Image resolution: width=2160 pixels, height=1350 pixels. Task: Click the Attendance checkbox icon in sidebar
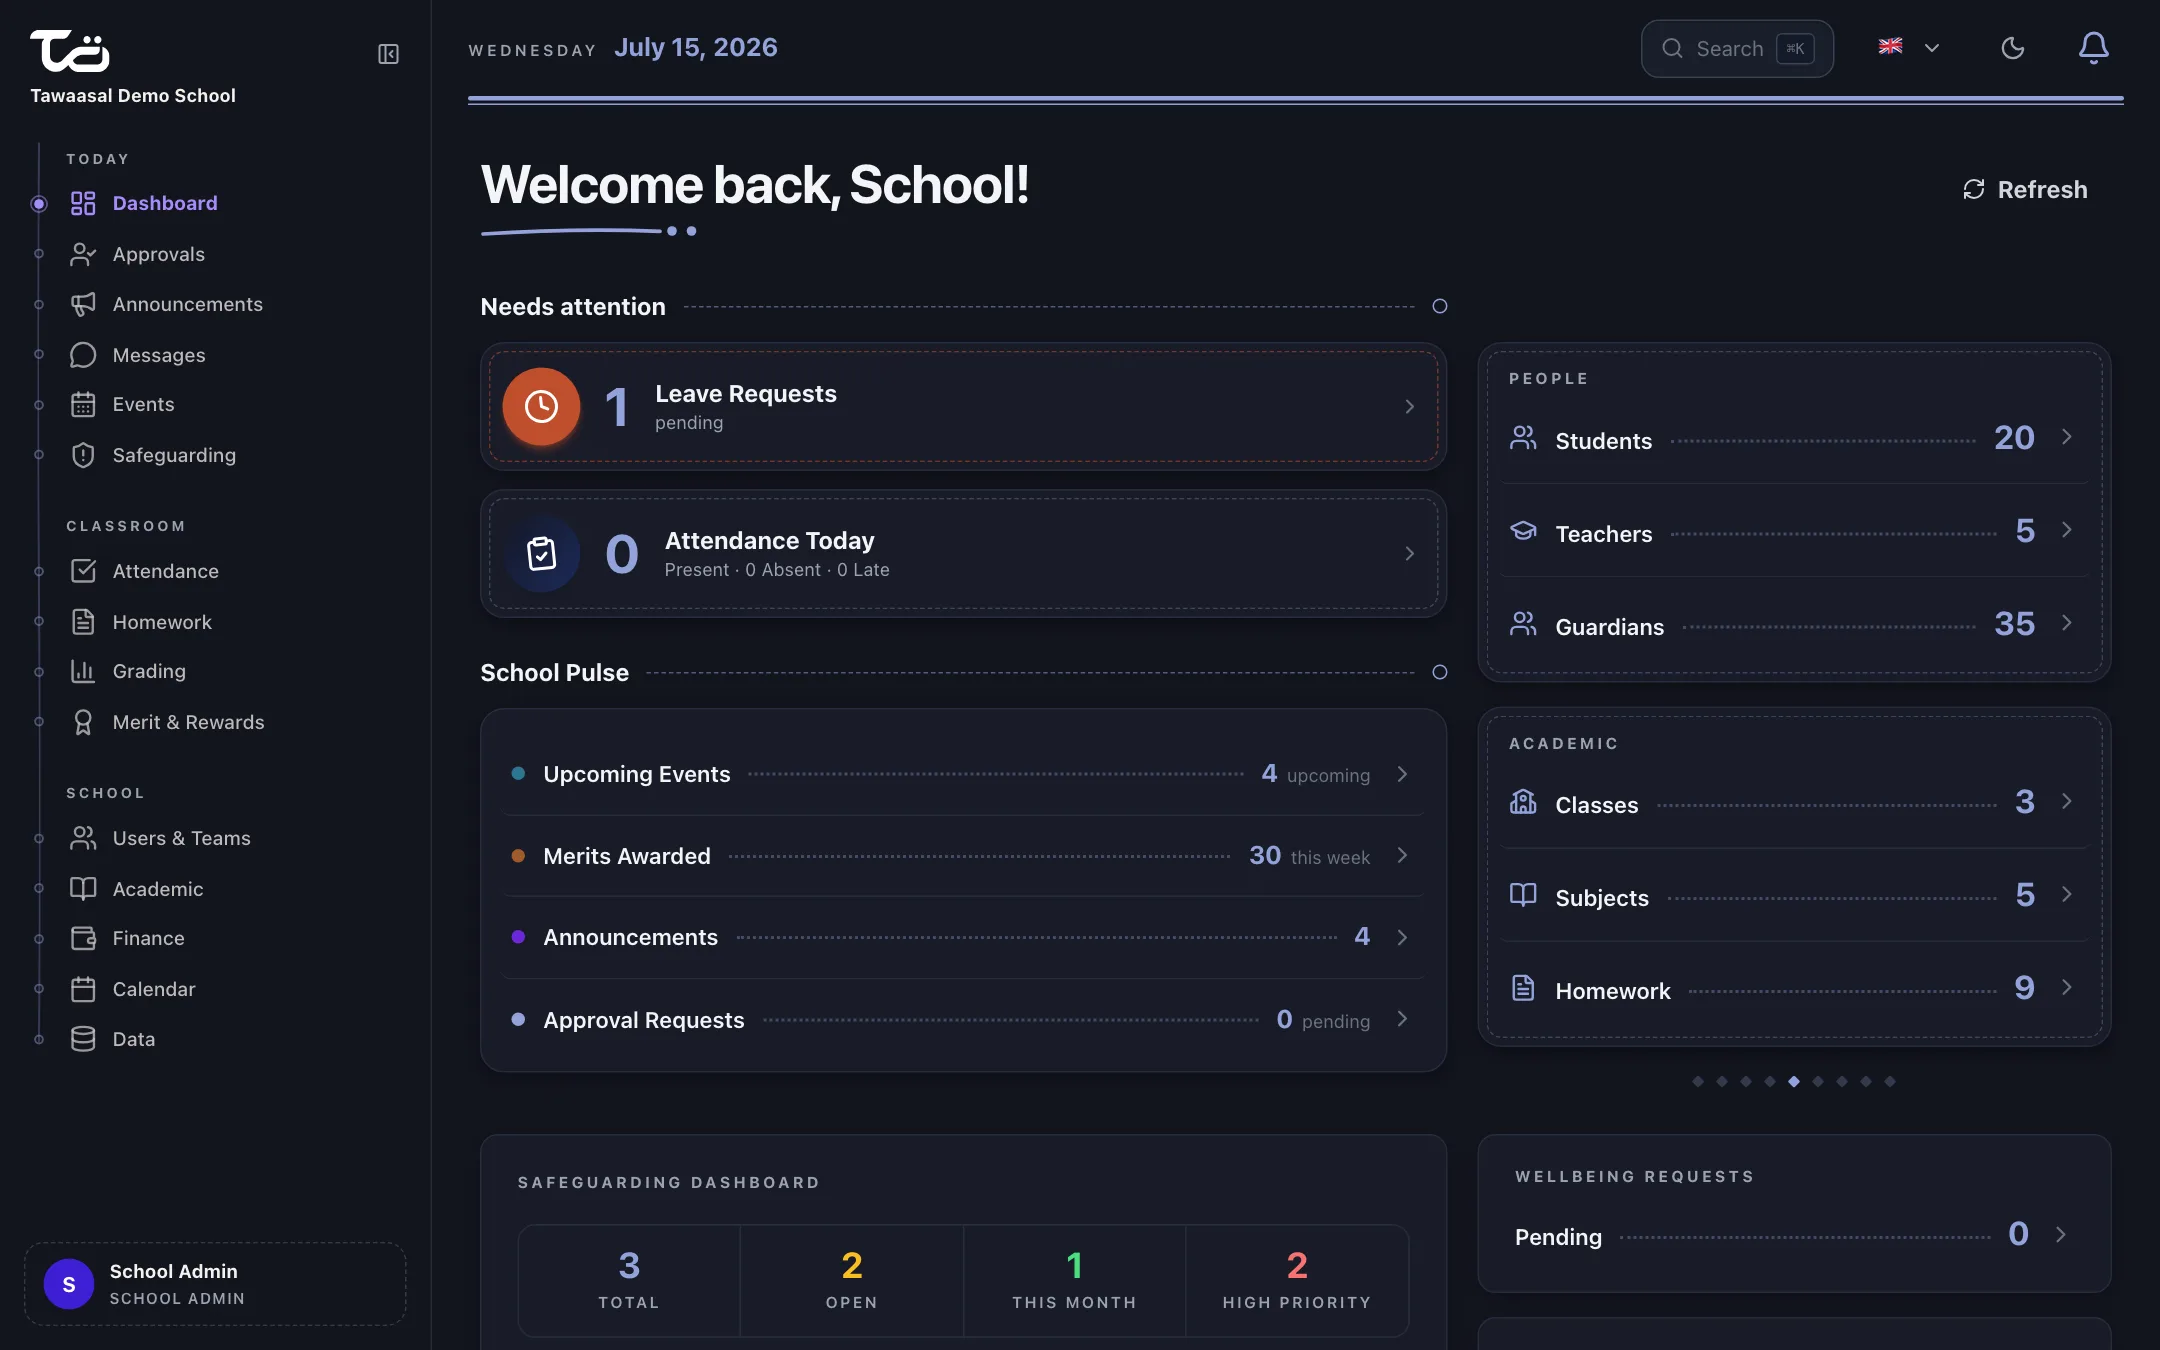[x=83, y=571]
